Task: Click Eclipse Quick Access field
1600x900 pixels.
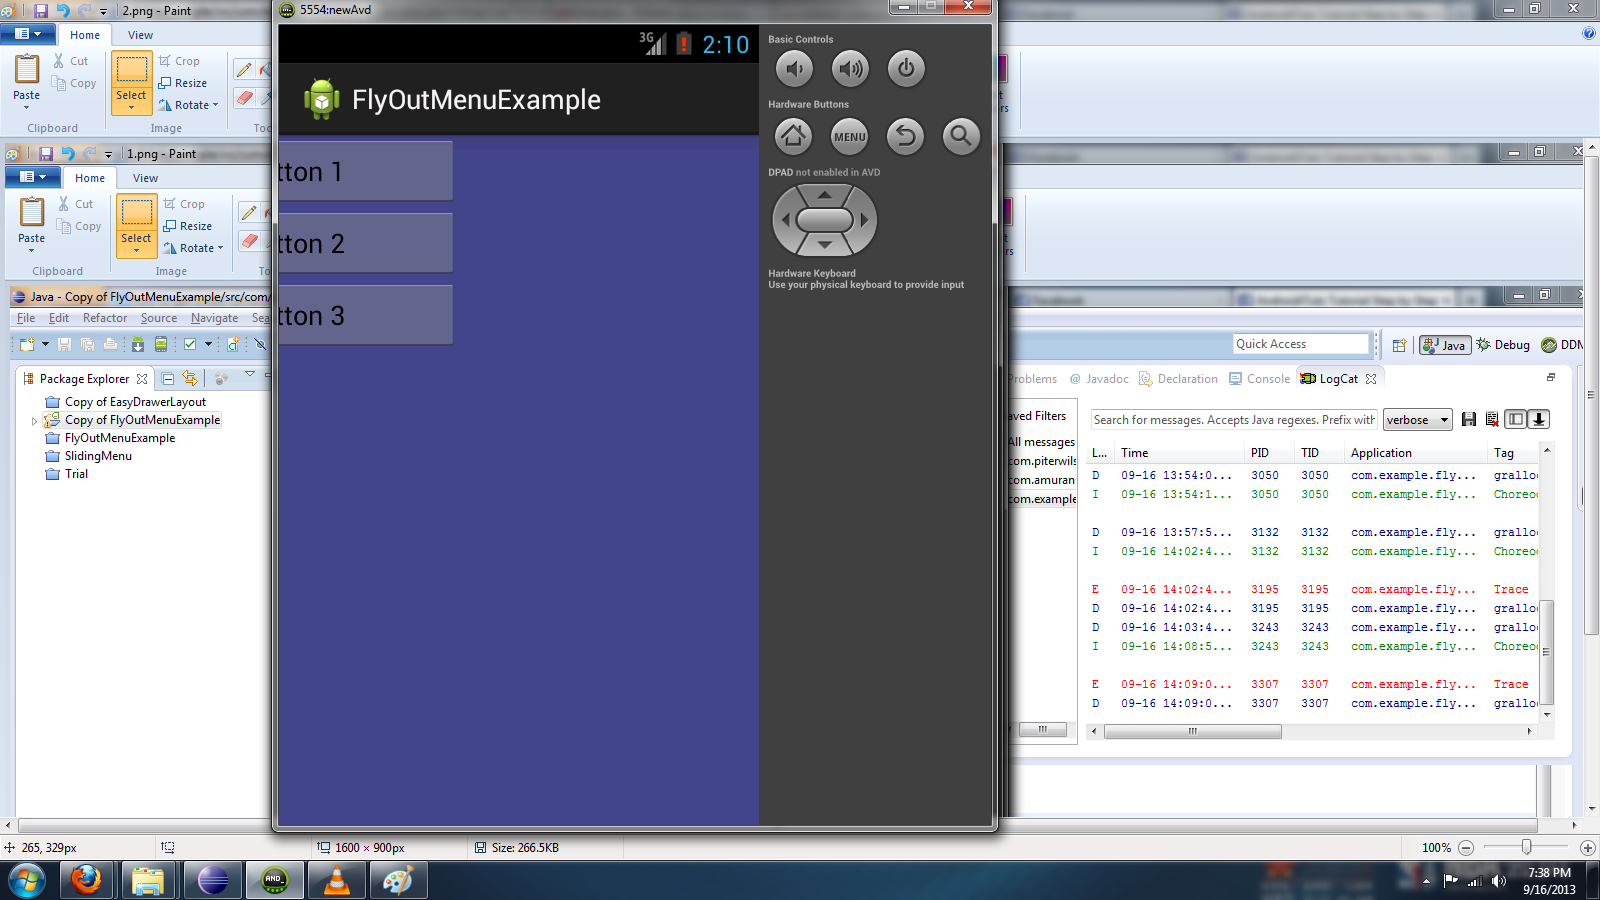Action: [x=1300, y=344]
